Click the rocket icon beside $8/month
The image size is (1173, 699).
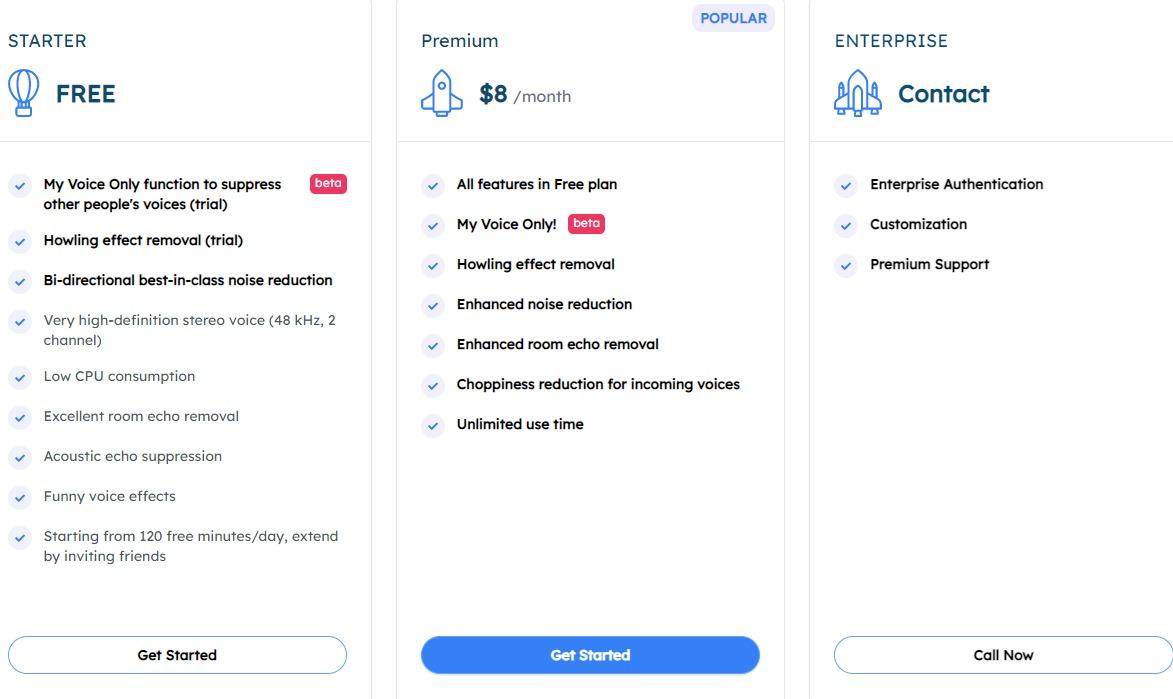coord(441,93)
